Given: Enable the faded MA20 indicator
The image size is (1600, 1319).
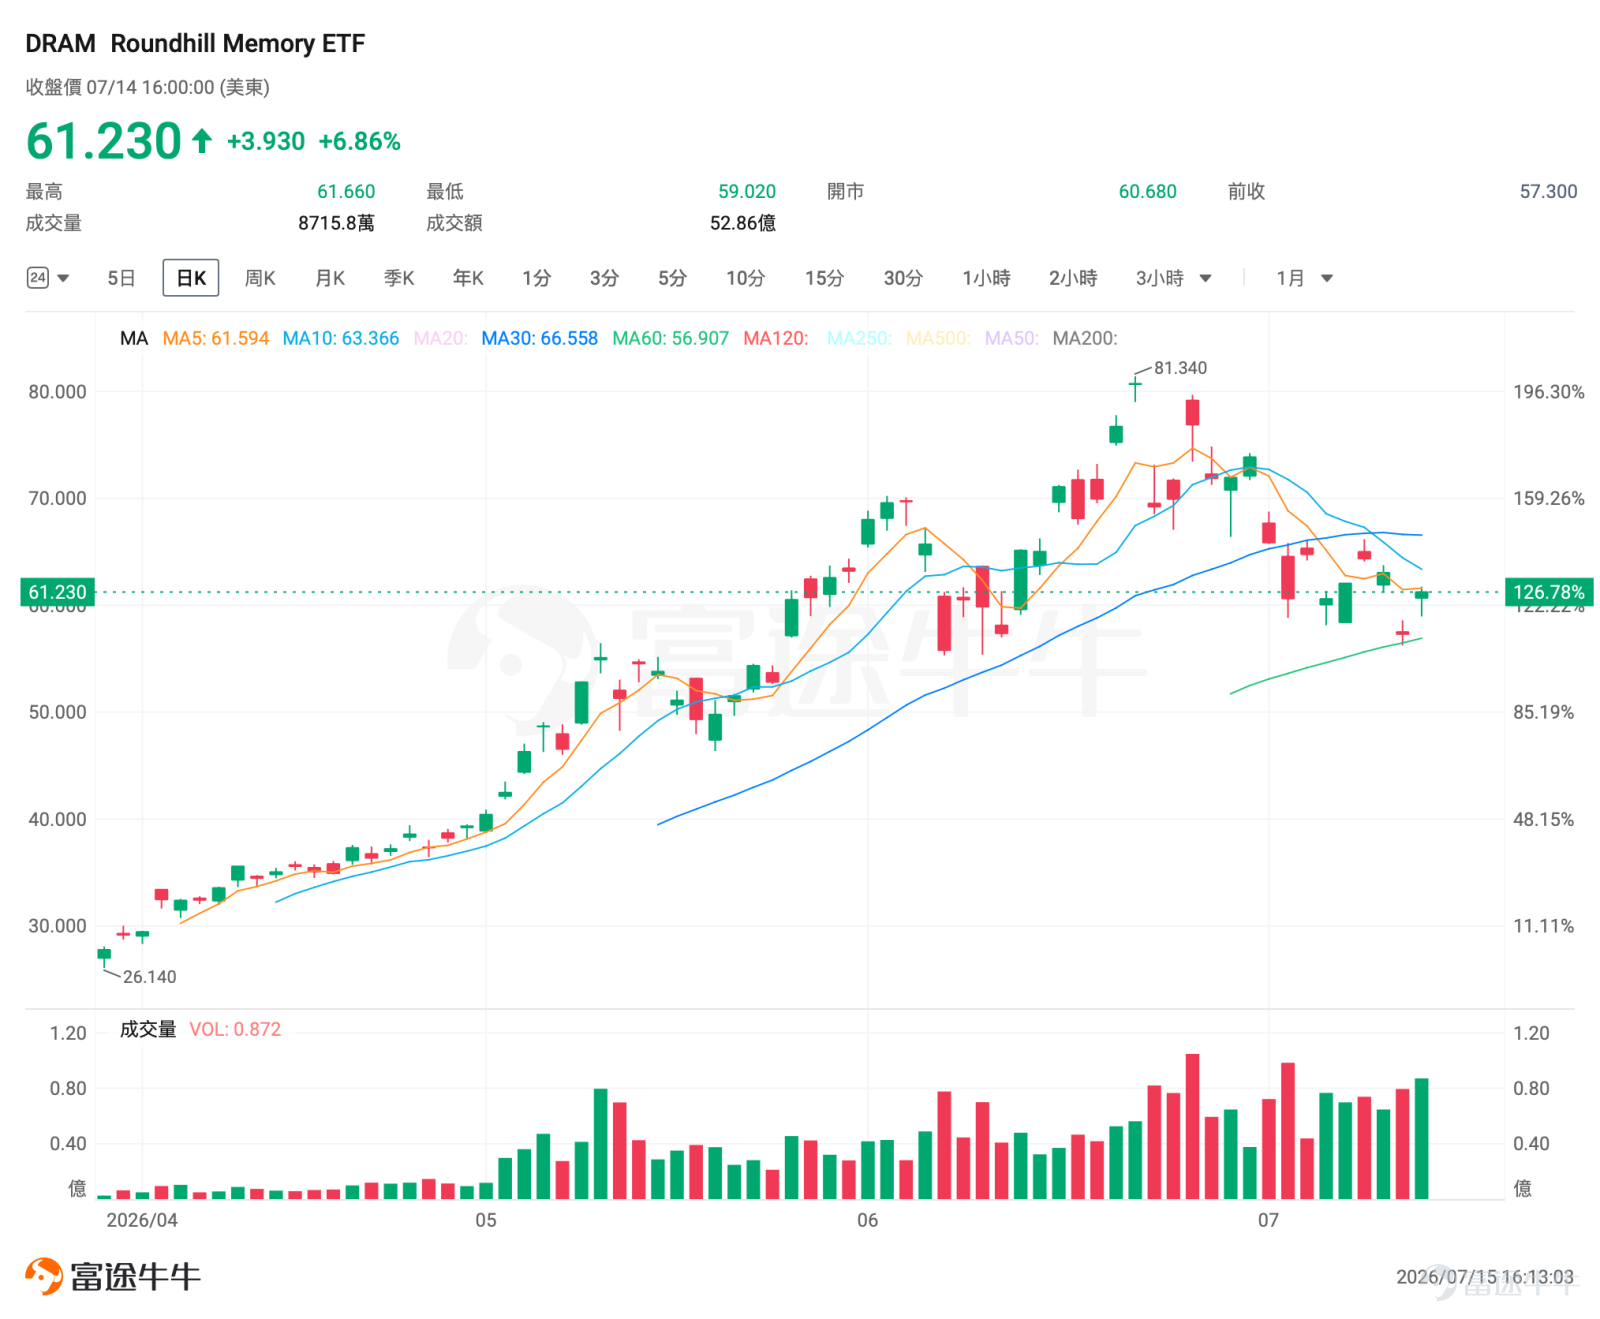Looking at the screenshot, I should tap(441, 338).
